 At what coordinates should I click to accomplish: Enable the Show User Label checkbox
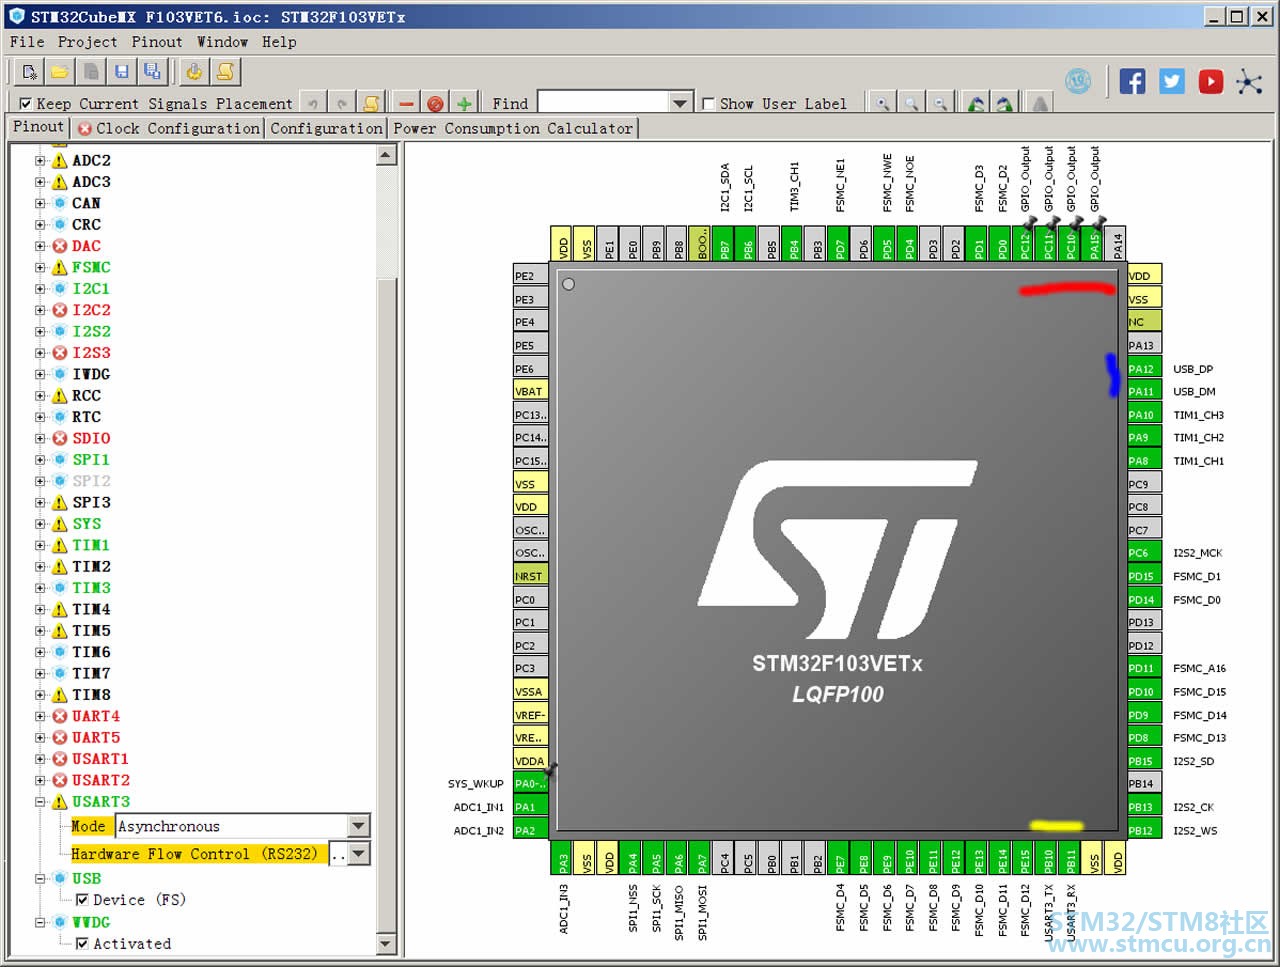tap(708, 104)
